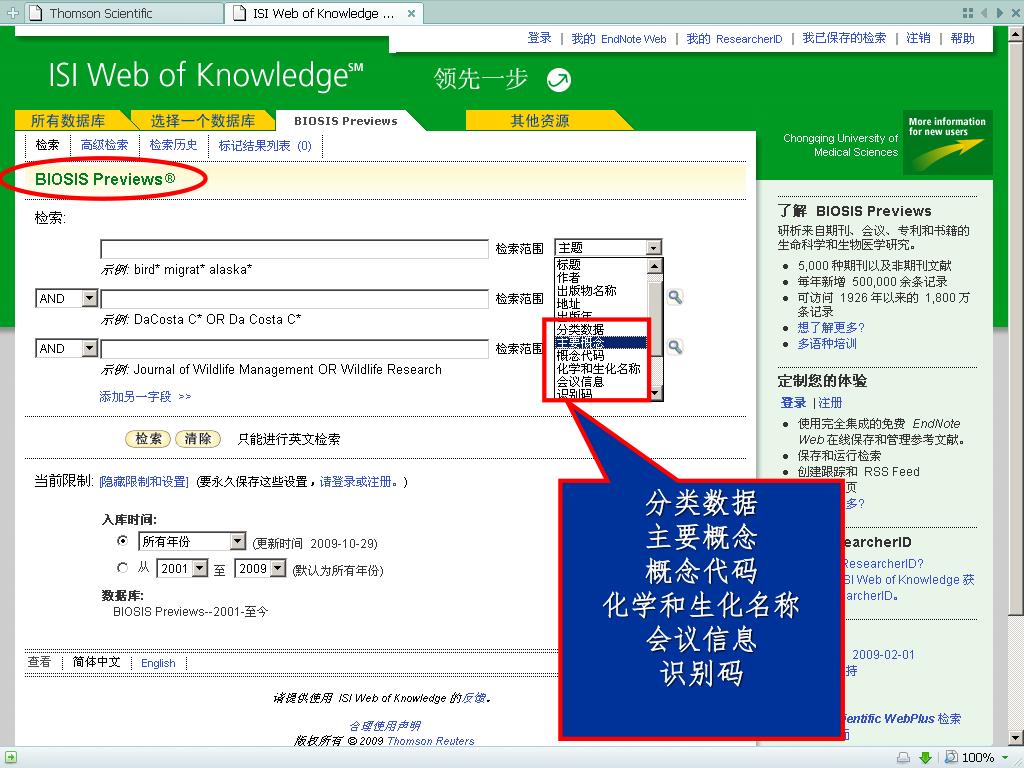This screenshot has width=1024, height=768.
Task: Click the 帮助 help link
Action: coord(963,38)
